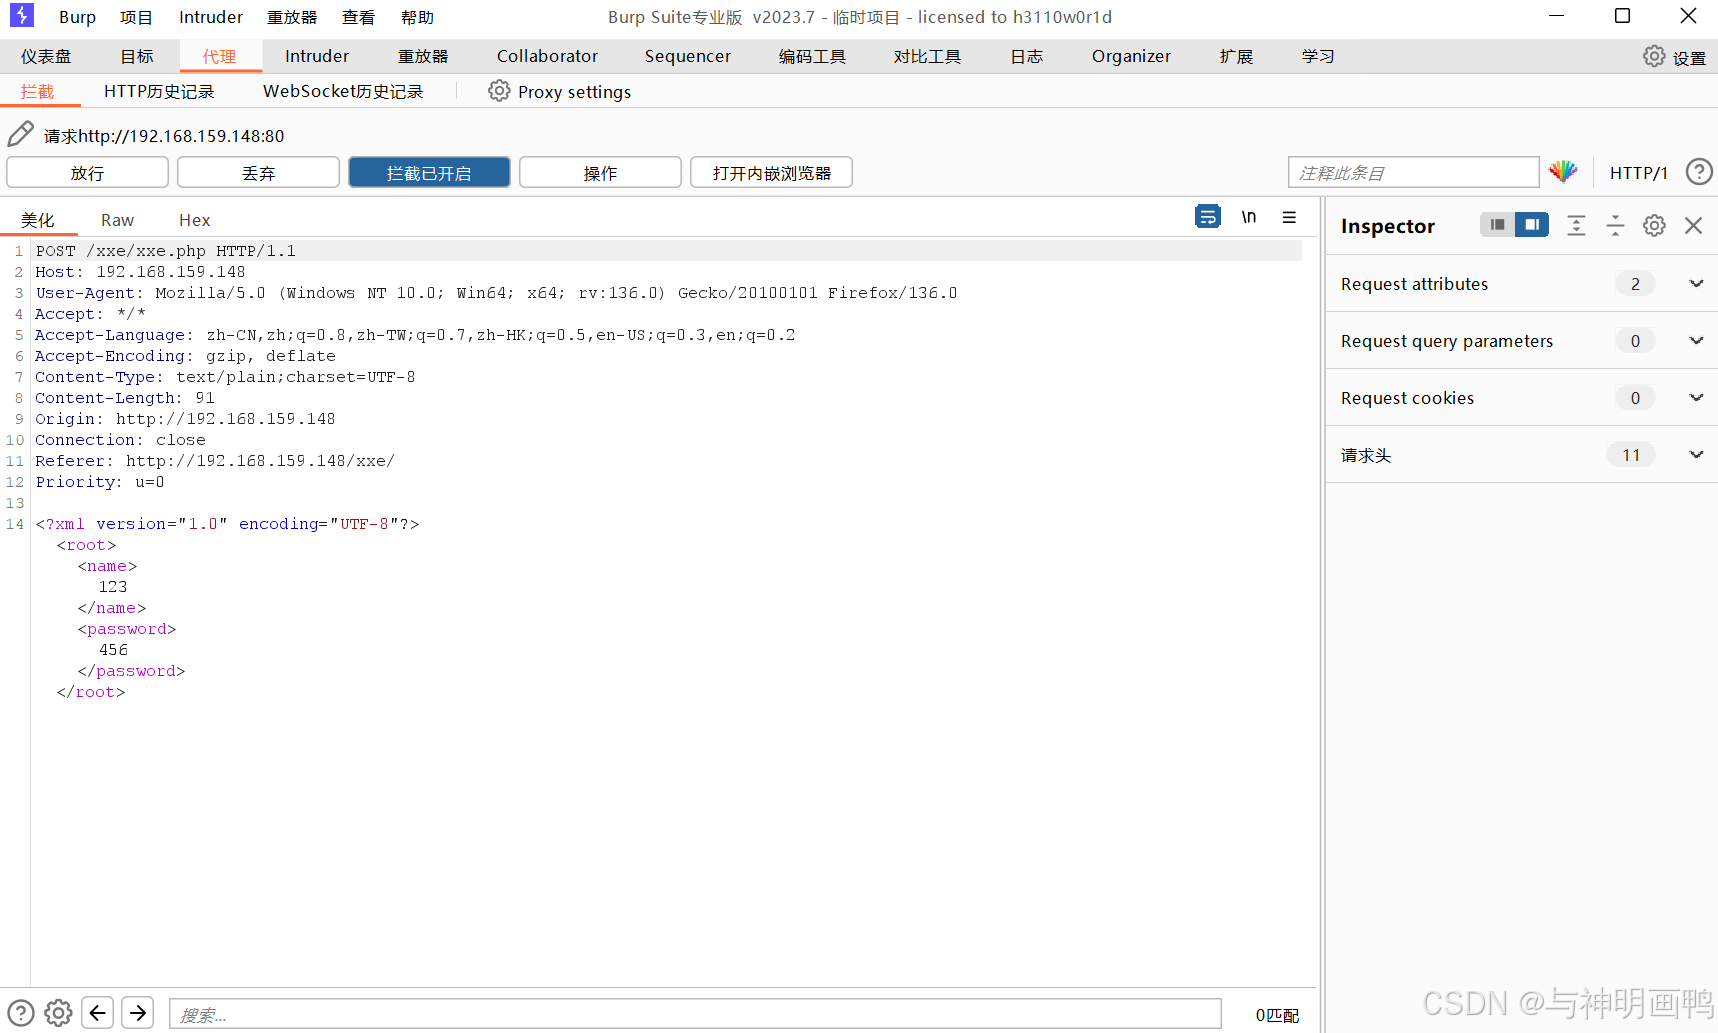The height and width of the screenshot is (1033, 1718).
Task: Toggle 拦截已开启 intercept button
Action: pyautogui.click(x=429, y=172)
